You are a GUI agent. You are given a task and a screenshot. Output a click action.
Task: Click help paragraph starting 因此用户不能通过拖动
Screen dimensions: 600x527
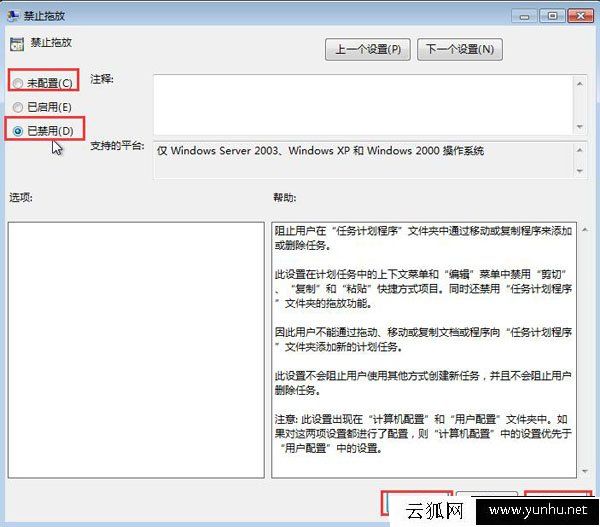click(423, 339)
